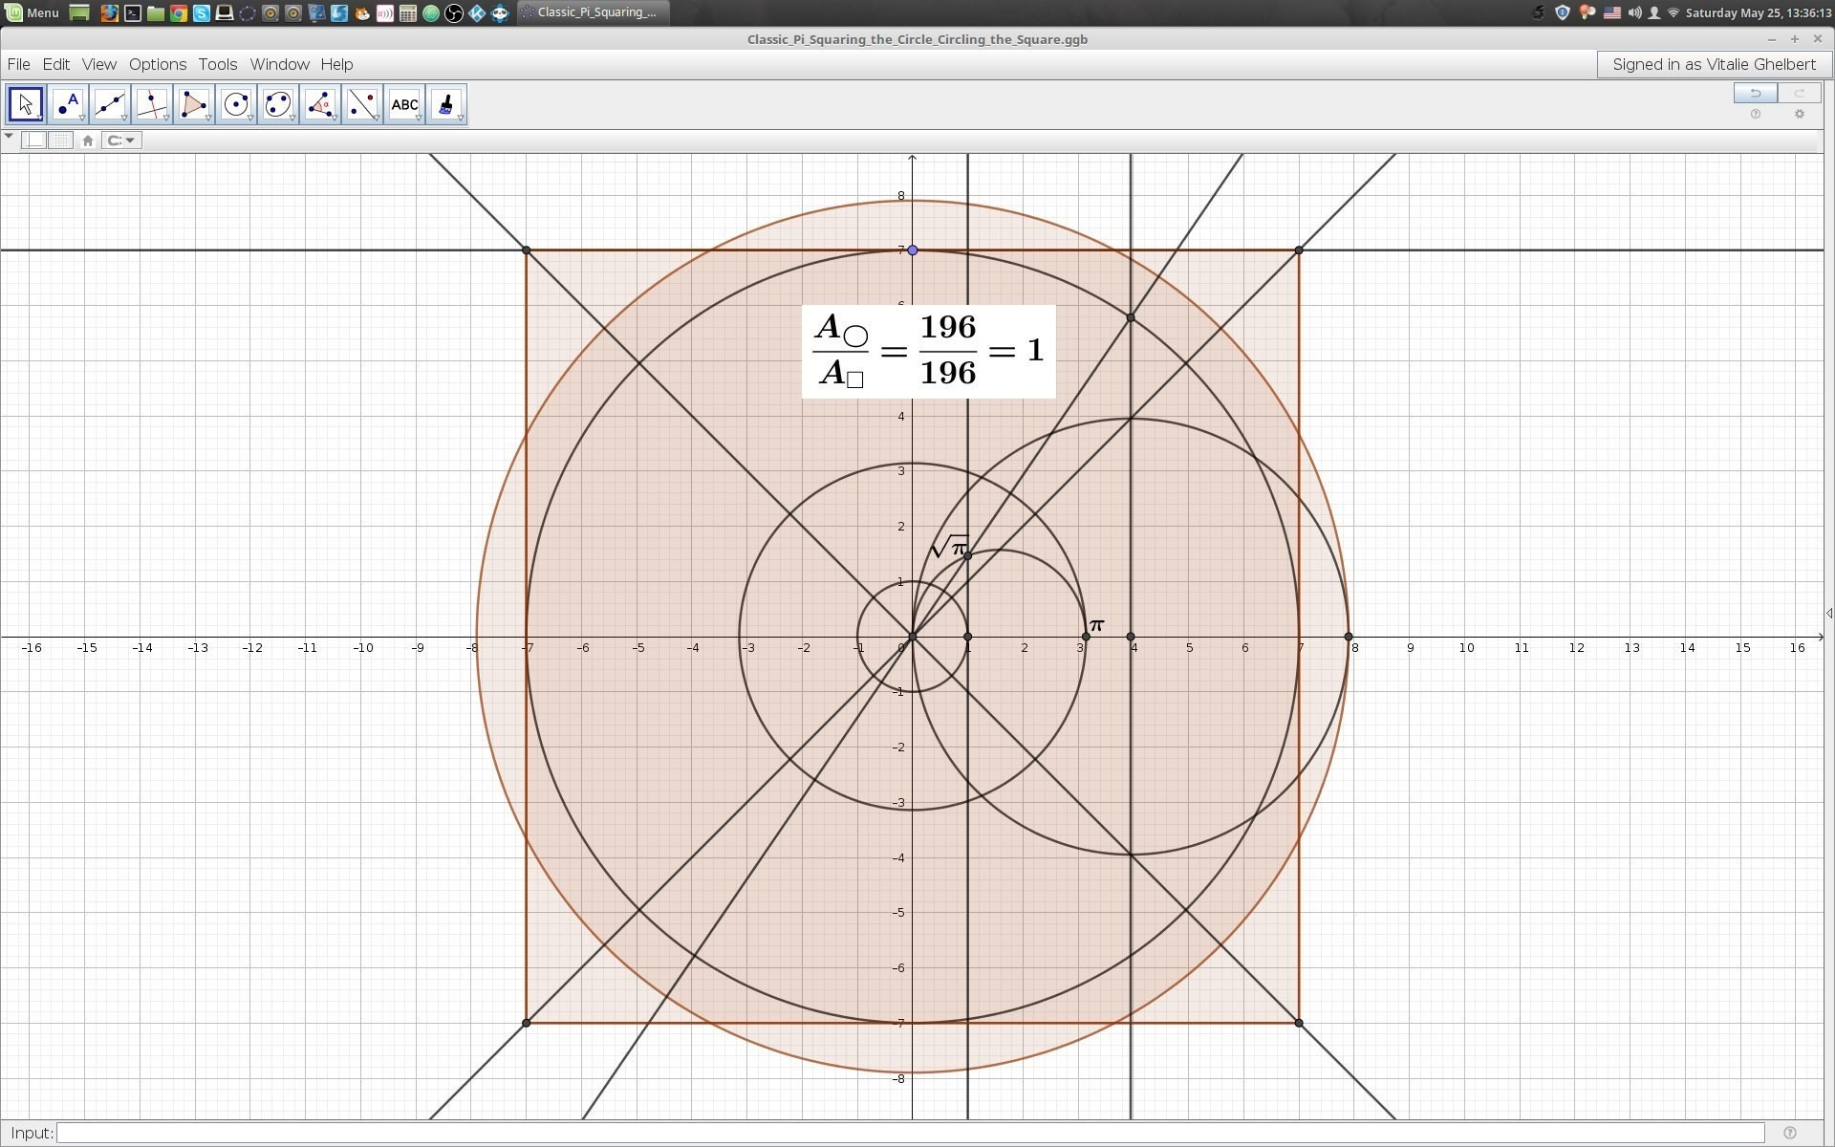This screenshot has height=1147, width=1835.
Task: Open volume control in system tray
Action: [1634, 13]
